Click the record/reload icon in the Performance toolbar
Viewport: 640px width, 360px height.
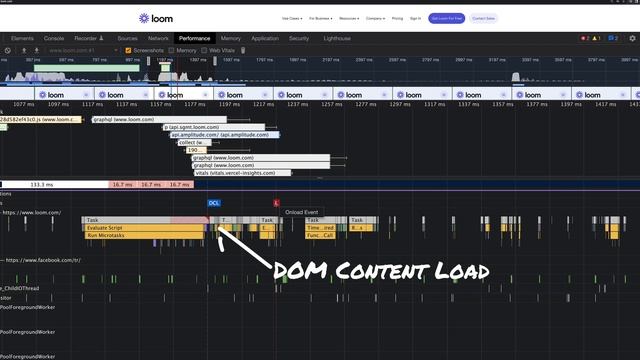pyautogui.click(x=8, y=50)
